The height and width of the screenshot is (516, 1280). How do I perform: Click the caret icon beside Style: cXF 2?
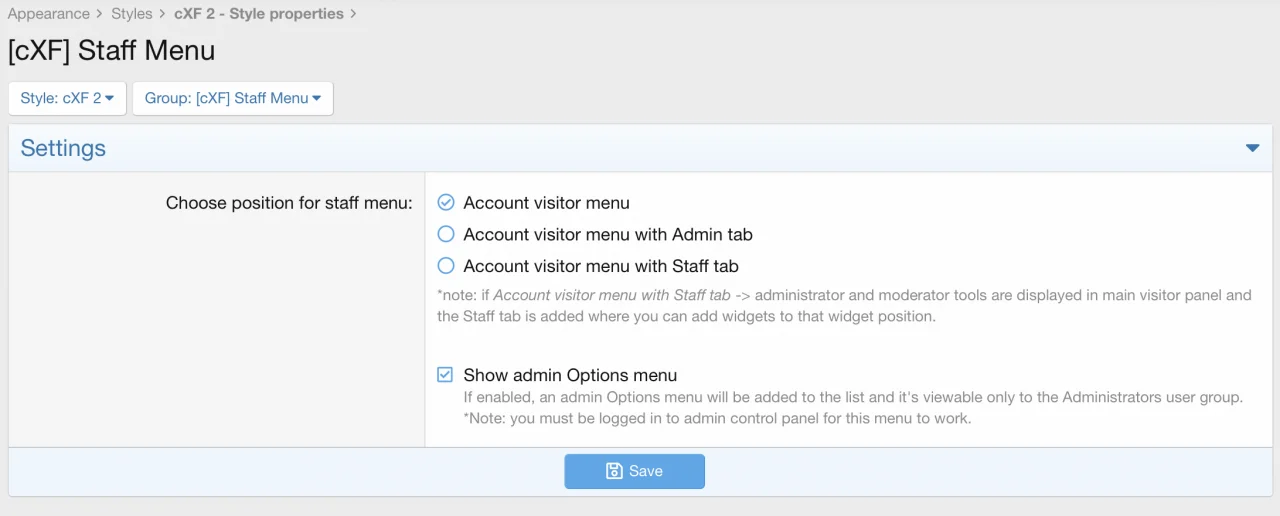tap(110, 98)
